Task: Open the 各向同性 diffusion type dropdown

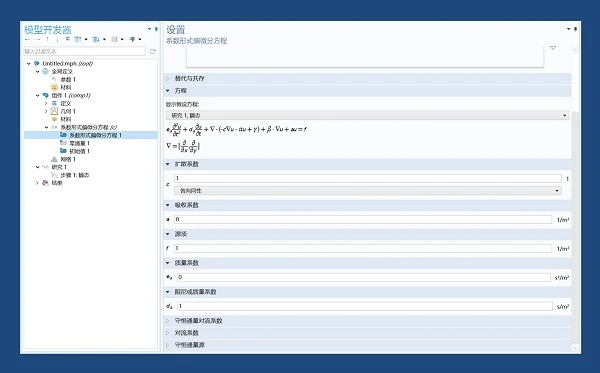Action: click(x=368, y=191)
